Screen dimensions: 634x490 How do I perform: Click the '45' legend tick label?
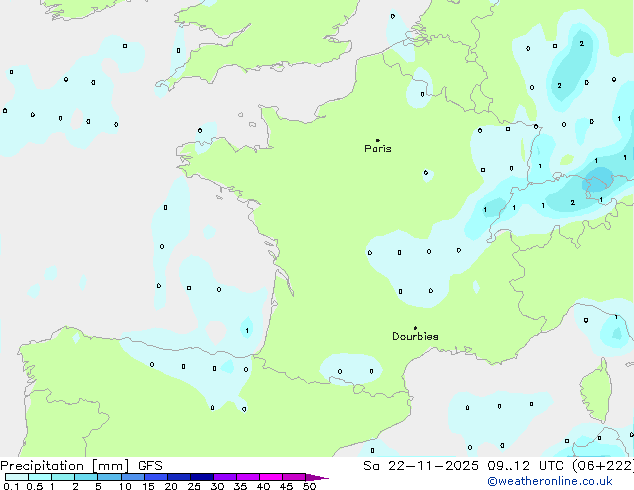pyautogui.click(x=286, y=486)
